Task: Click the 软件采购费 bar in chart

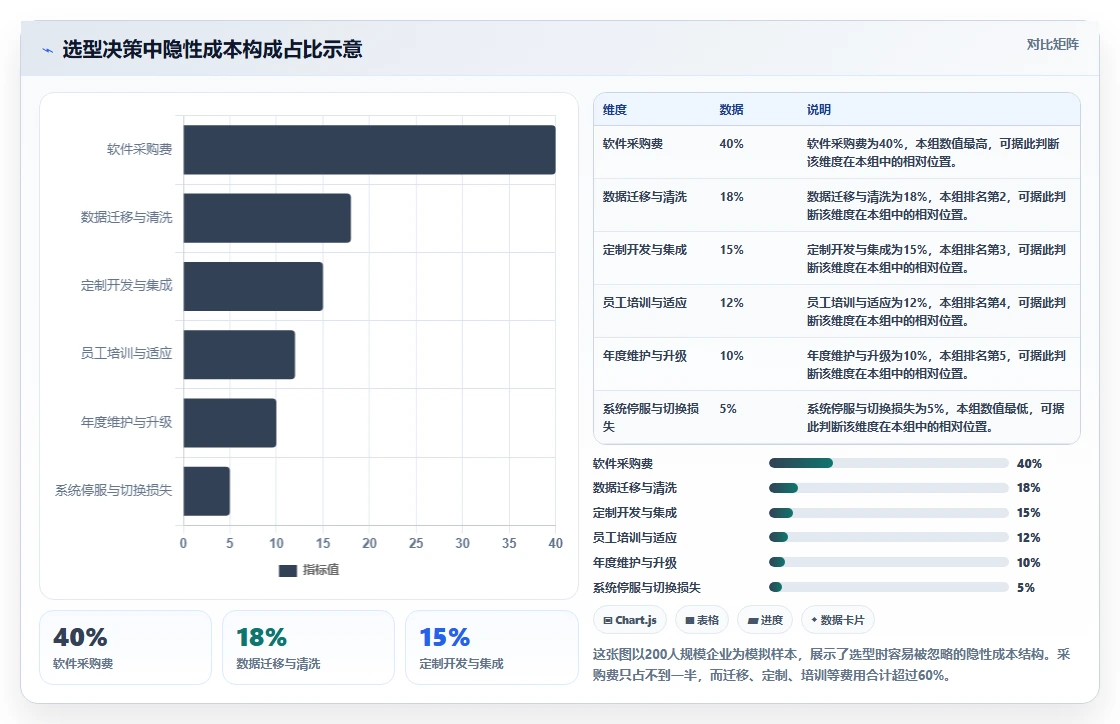Action: click(369, 150)
